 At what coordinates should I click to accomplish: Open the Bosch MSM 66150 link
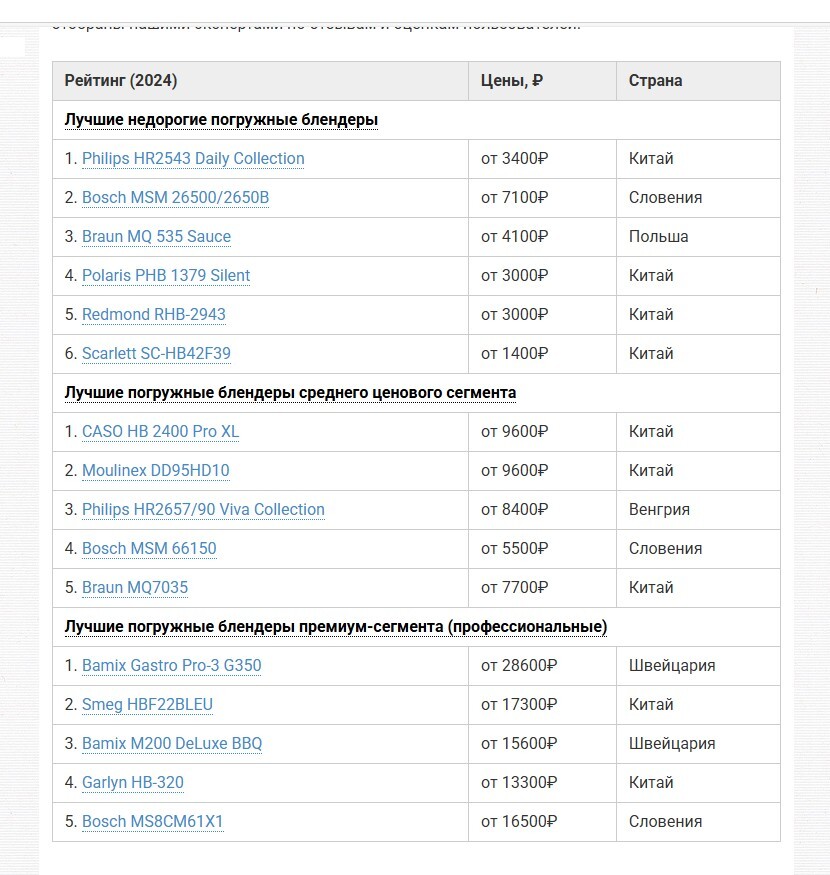pyautogui.click(x=149, y=548)
